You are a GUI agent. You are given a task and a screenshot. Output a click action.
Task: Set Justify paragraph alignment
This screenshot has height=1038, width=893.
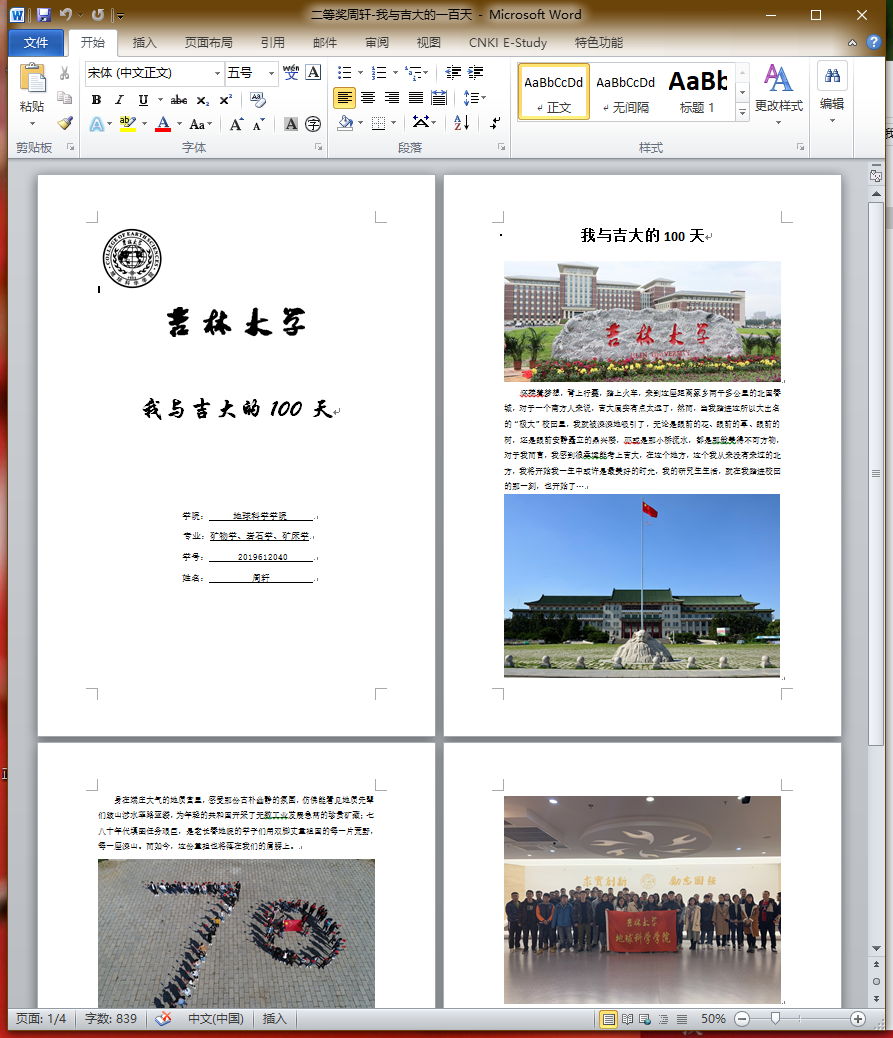coord(416,98)
